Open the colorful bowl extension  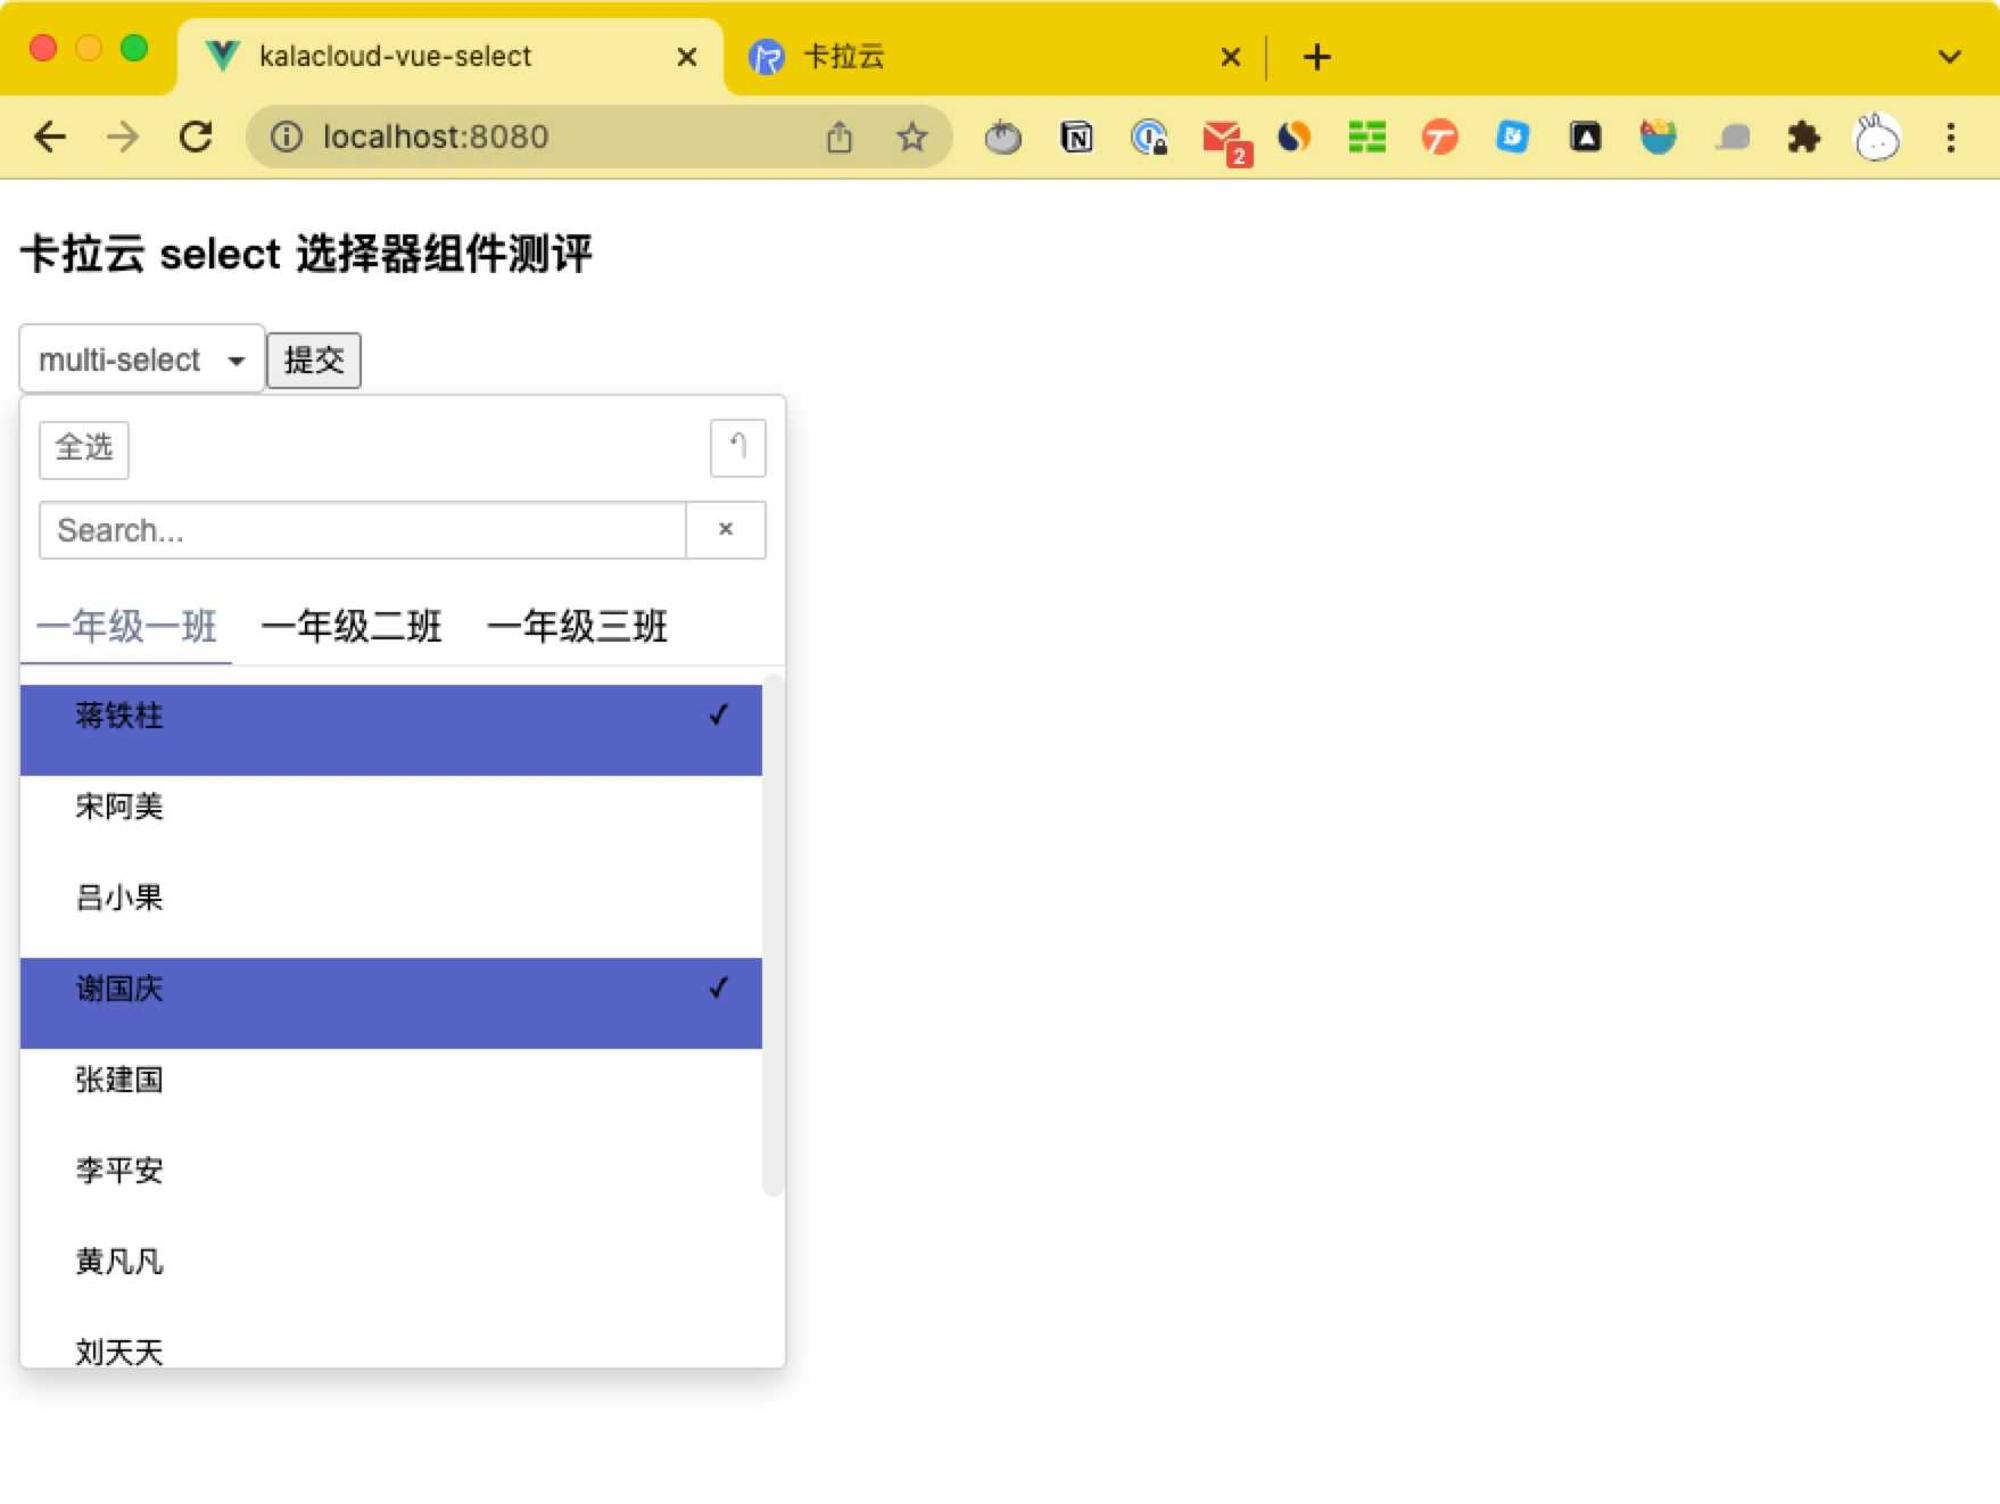pyautogui.click(x=1658, y=137)
